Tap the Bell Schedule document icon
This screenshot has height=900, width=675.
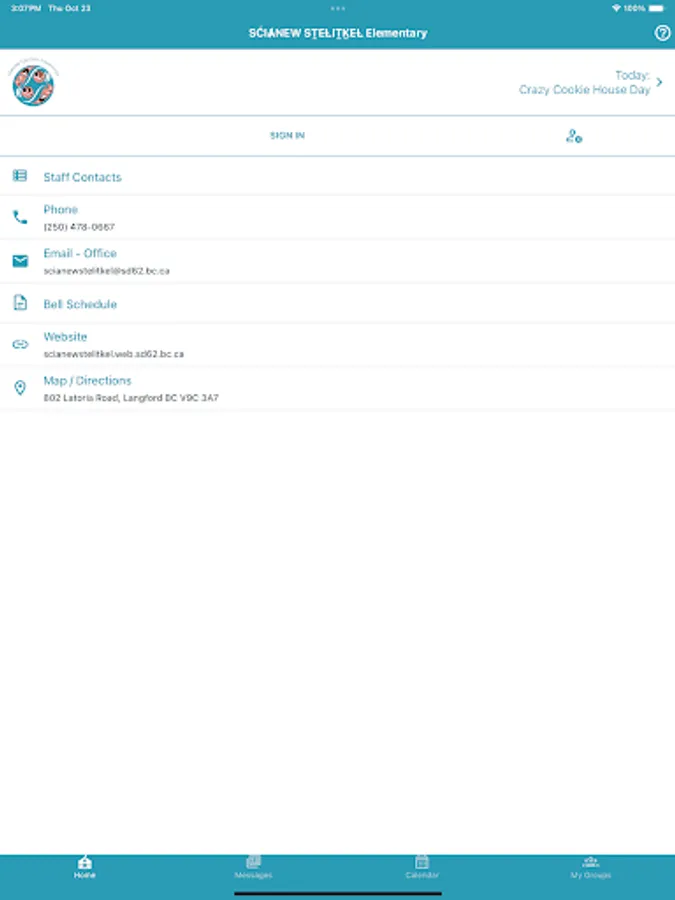click(x=20, y=302)
